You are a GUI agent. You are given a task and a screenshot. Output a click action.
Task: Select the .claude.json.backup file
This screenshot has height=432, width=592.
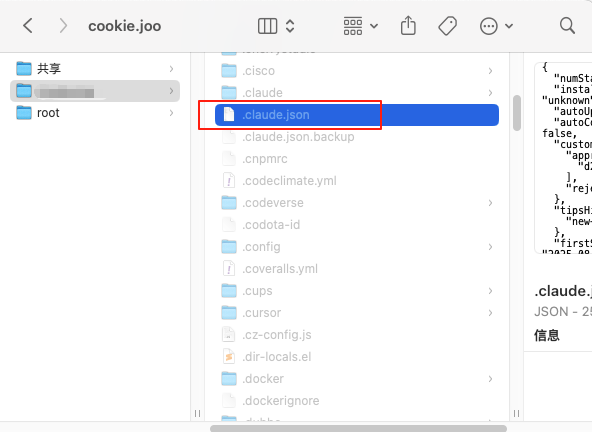(x=357, y=137)
